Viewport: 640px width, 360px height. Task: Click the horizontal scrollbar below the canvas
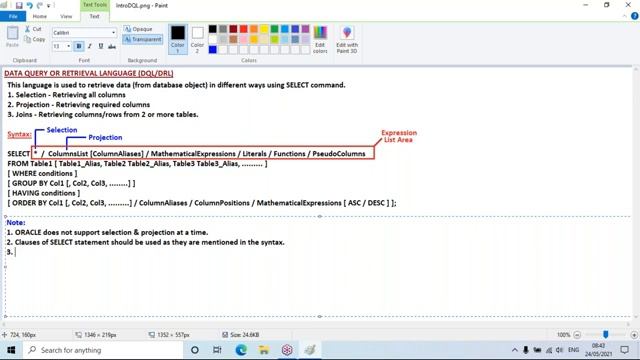click(x=316, y=324)
